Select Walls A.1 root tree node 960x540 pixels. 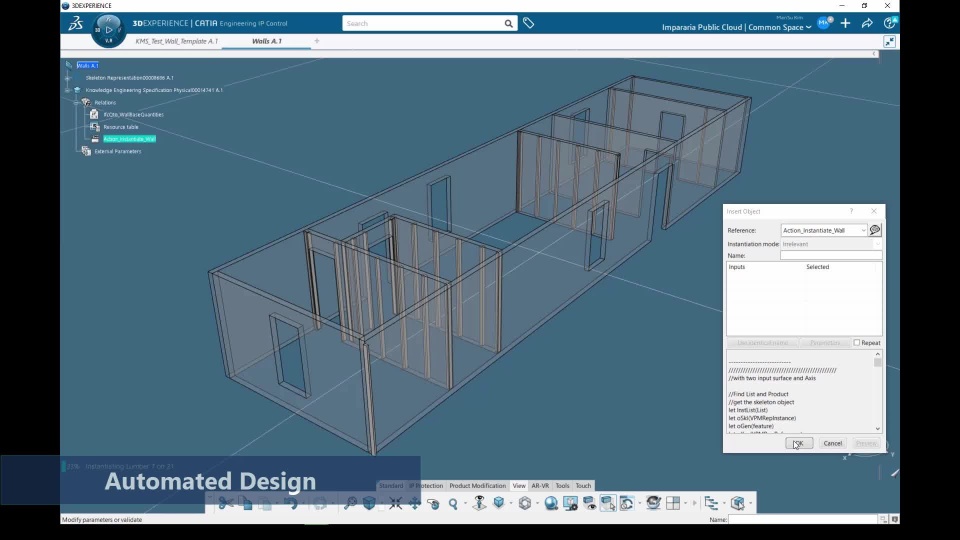pos(88,66)
